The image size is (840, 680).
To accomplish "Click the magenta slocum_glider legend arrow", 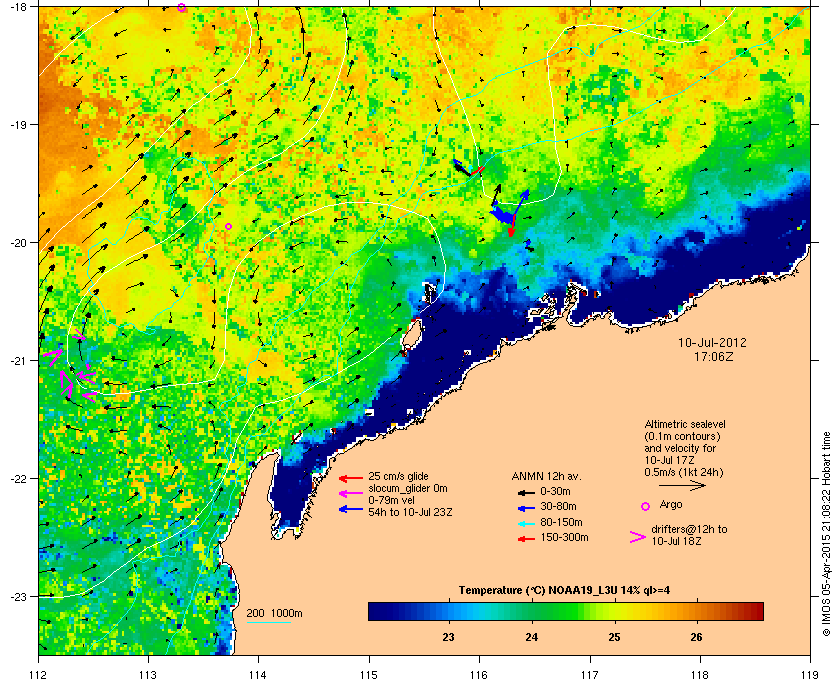I will (351, 493).
